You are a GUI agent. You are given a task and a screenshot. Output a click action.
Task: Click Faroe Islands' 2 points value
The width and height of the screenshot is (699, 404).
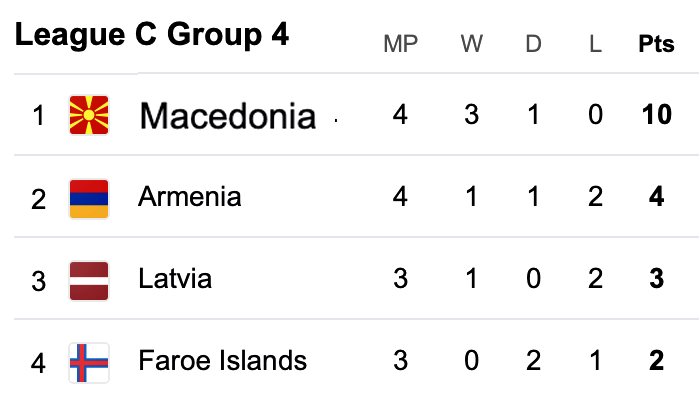tap(656, 360)
